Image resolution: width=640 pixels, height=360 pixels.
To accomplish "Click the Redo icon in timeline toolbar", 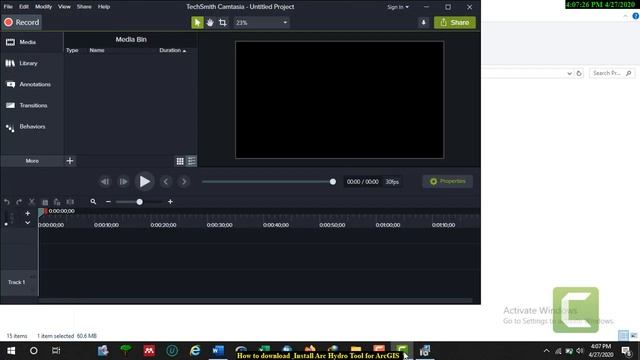I will (x=19, y=202).
